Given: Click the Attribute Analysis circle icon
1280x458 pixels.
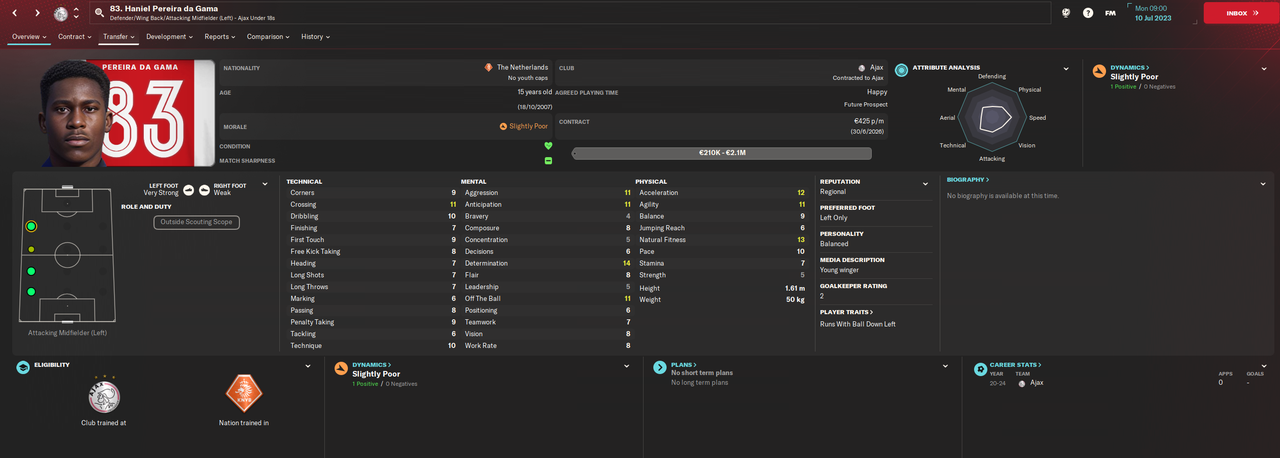Looking at the screenshot, I should (902, 70).
